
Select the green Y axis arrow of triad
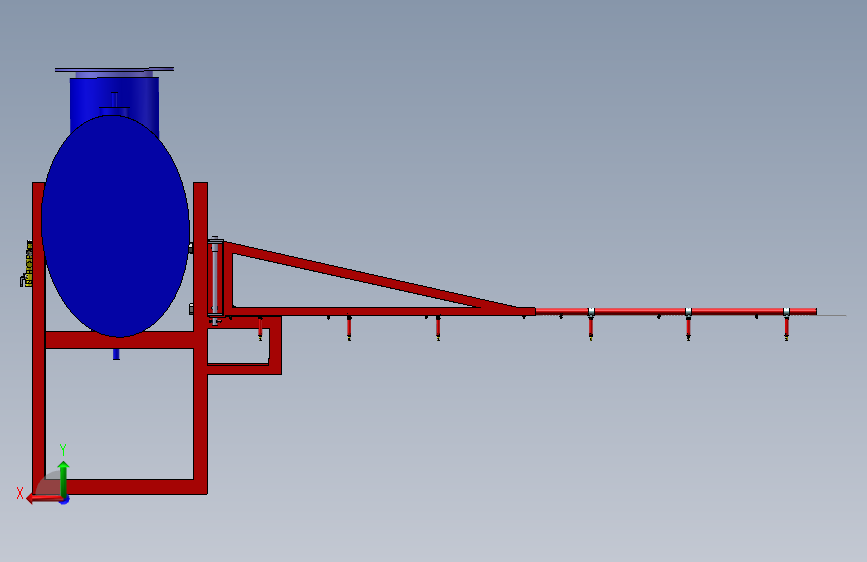click(64, 479)
